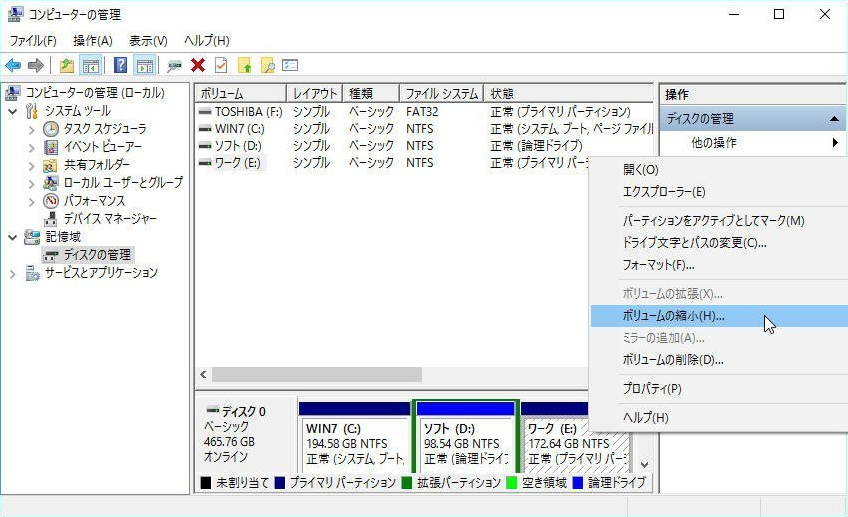The width and height of the screenshot is (848, 517).
Task: Select the ワーク (E:) volume row
Action: tap(392, 163)
